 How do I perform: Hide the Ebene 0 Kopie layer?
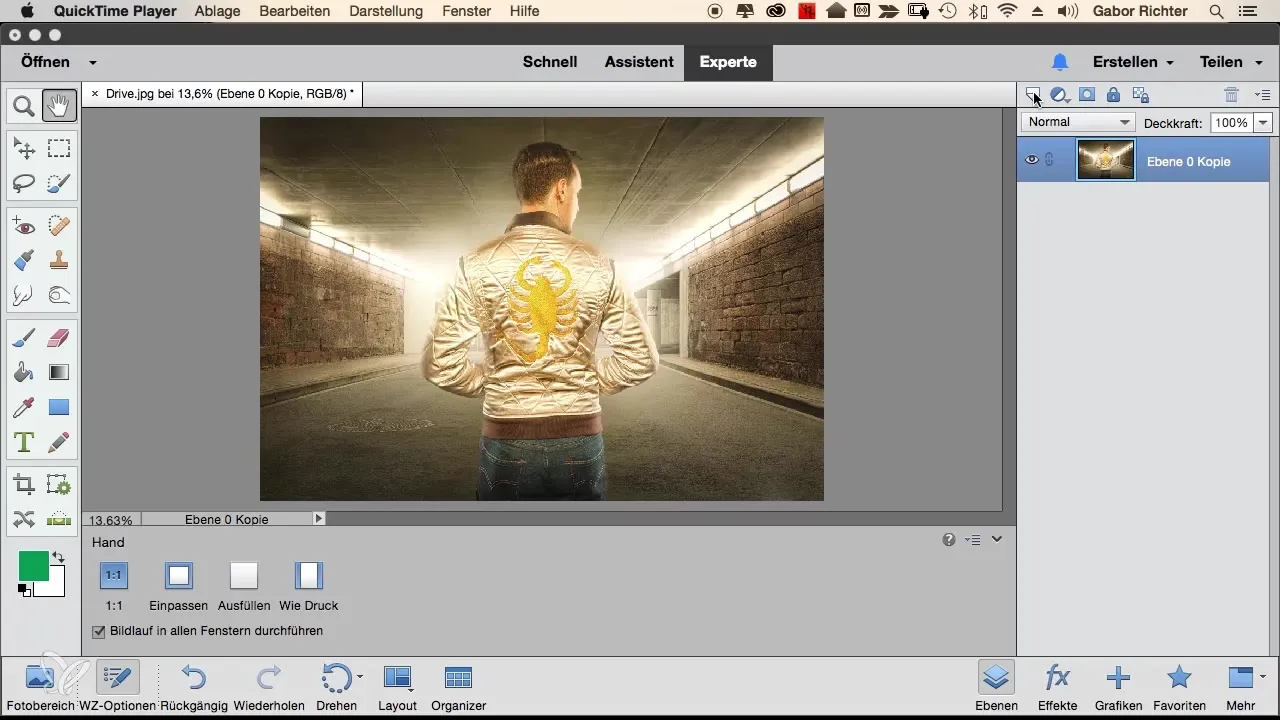click(1032, 160)
